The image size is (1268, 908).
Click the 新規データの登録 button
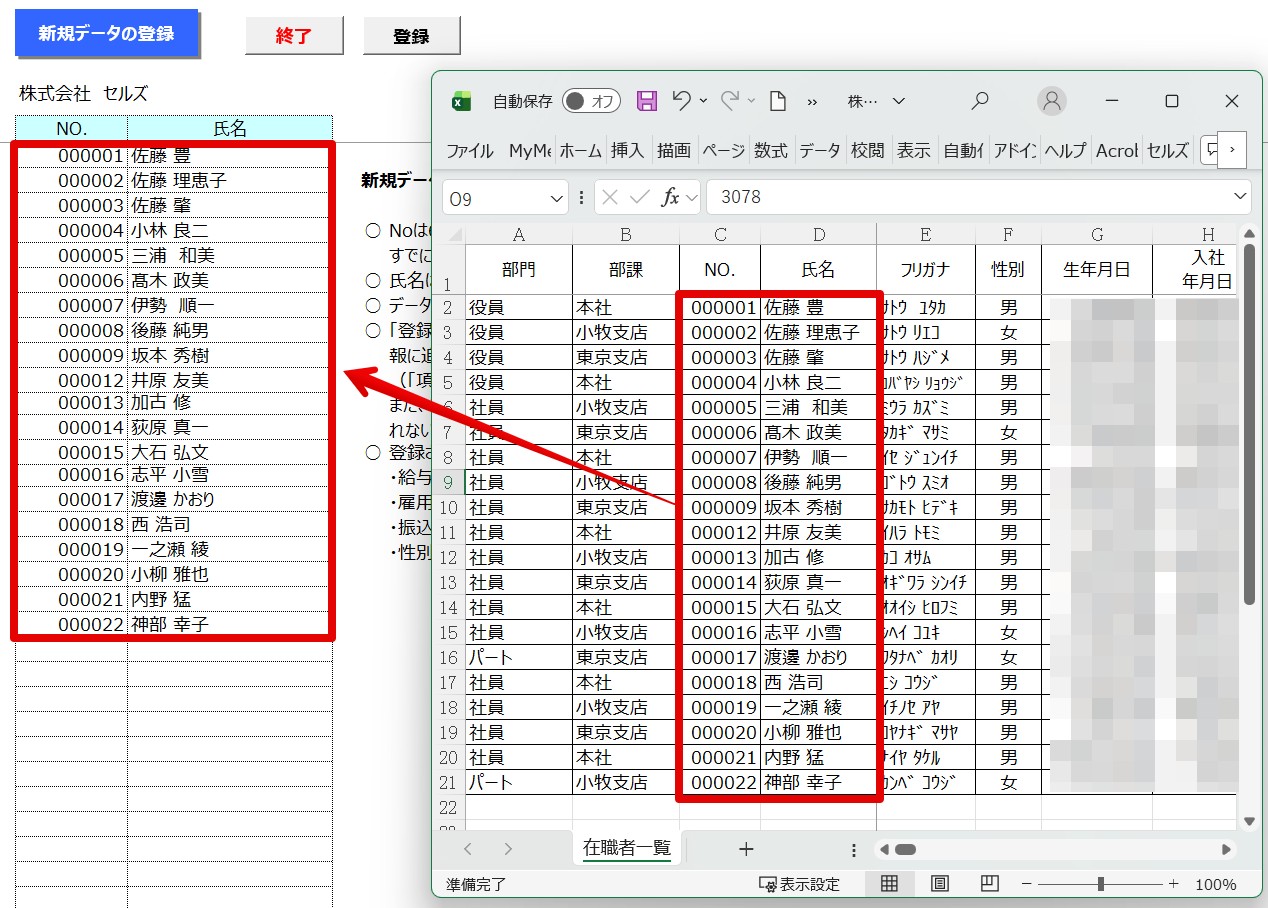tap(107, 34)
